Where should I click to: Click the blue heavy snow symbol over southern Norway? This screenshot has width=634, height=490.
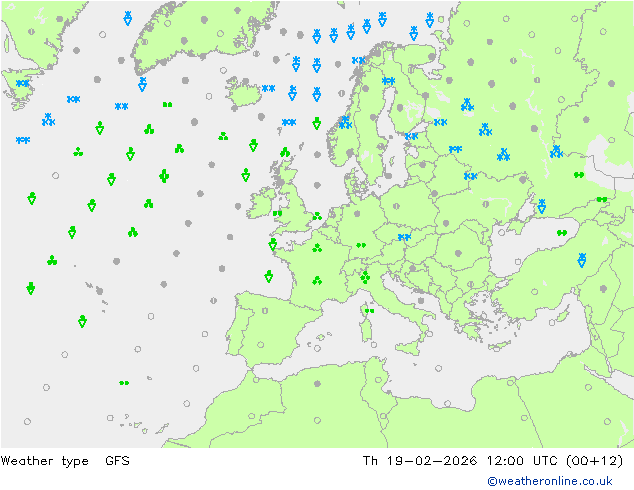click(345, 122)
